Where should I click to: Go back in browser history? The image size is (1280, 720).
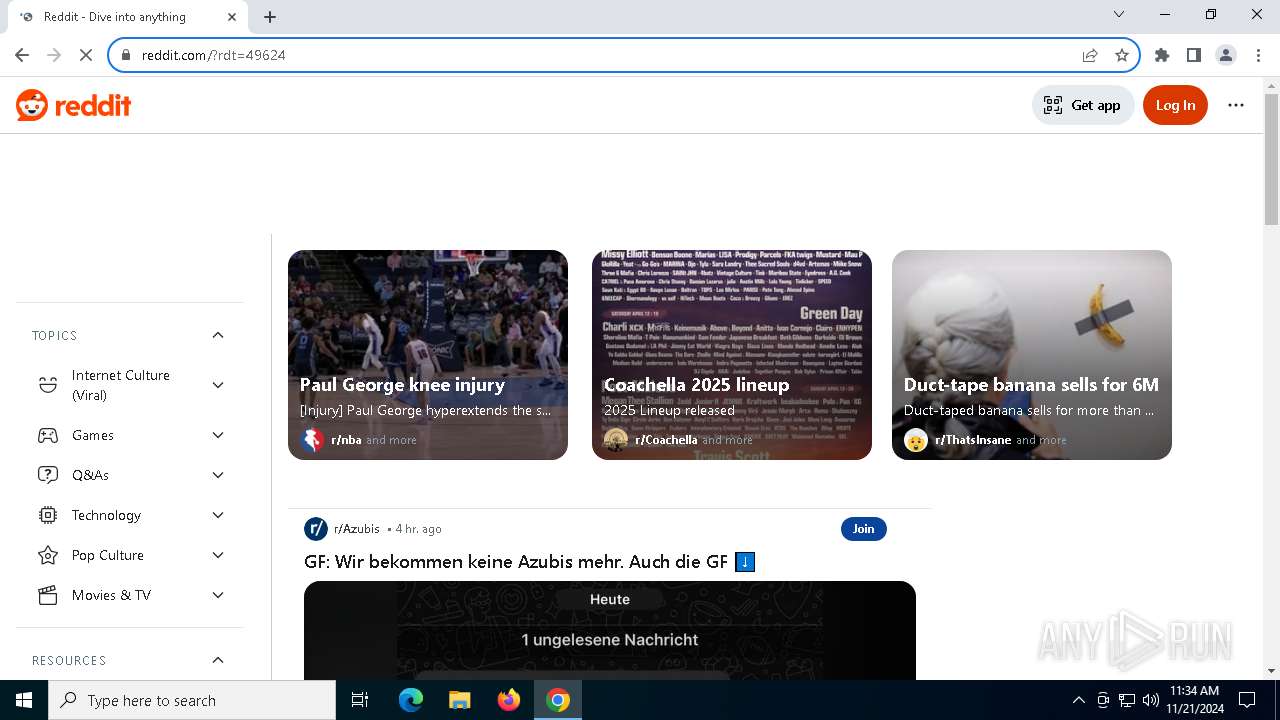pyautogui.click(x=22, y=55)
